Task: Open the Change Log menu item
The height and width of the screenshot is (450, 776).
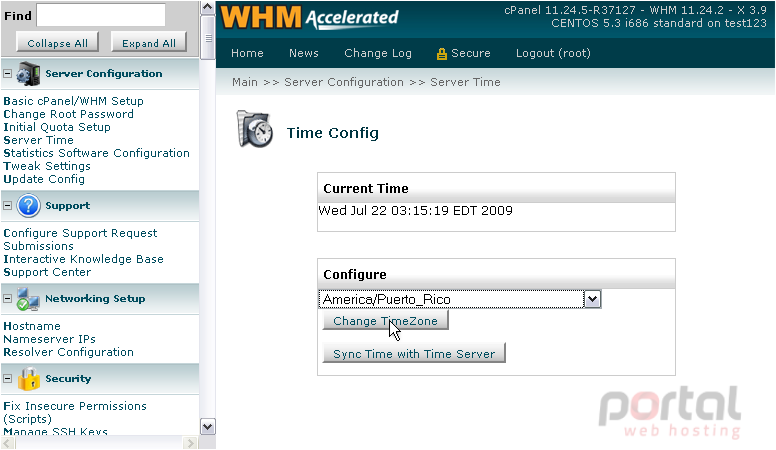Action: (378, 53)
